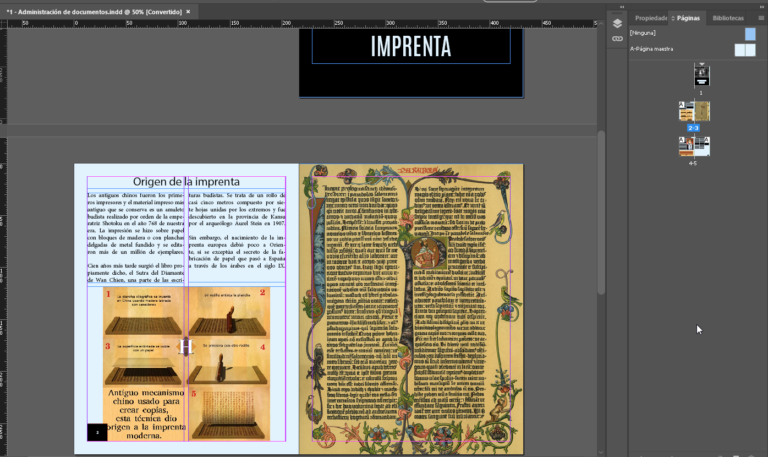Click the horizontal ruler at top
Viewport: 768px width, 457px height.
coord(302,24)
